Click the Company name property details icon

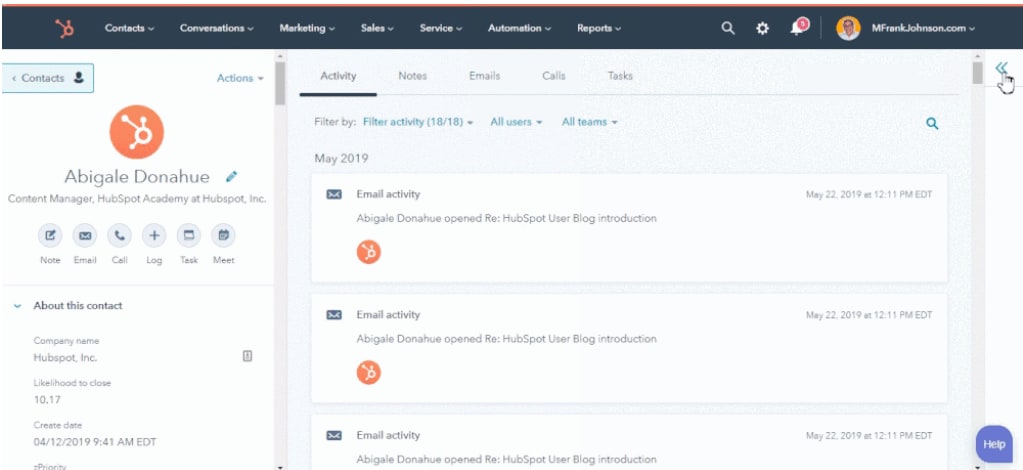[247, 356]
